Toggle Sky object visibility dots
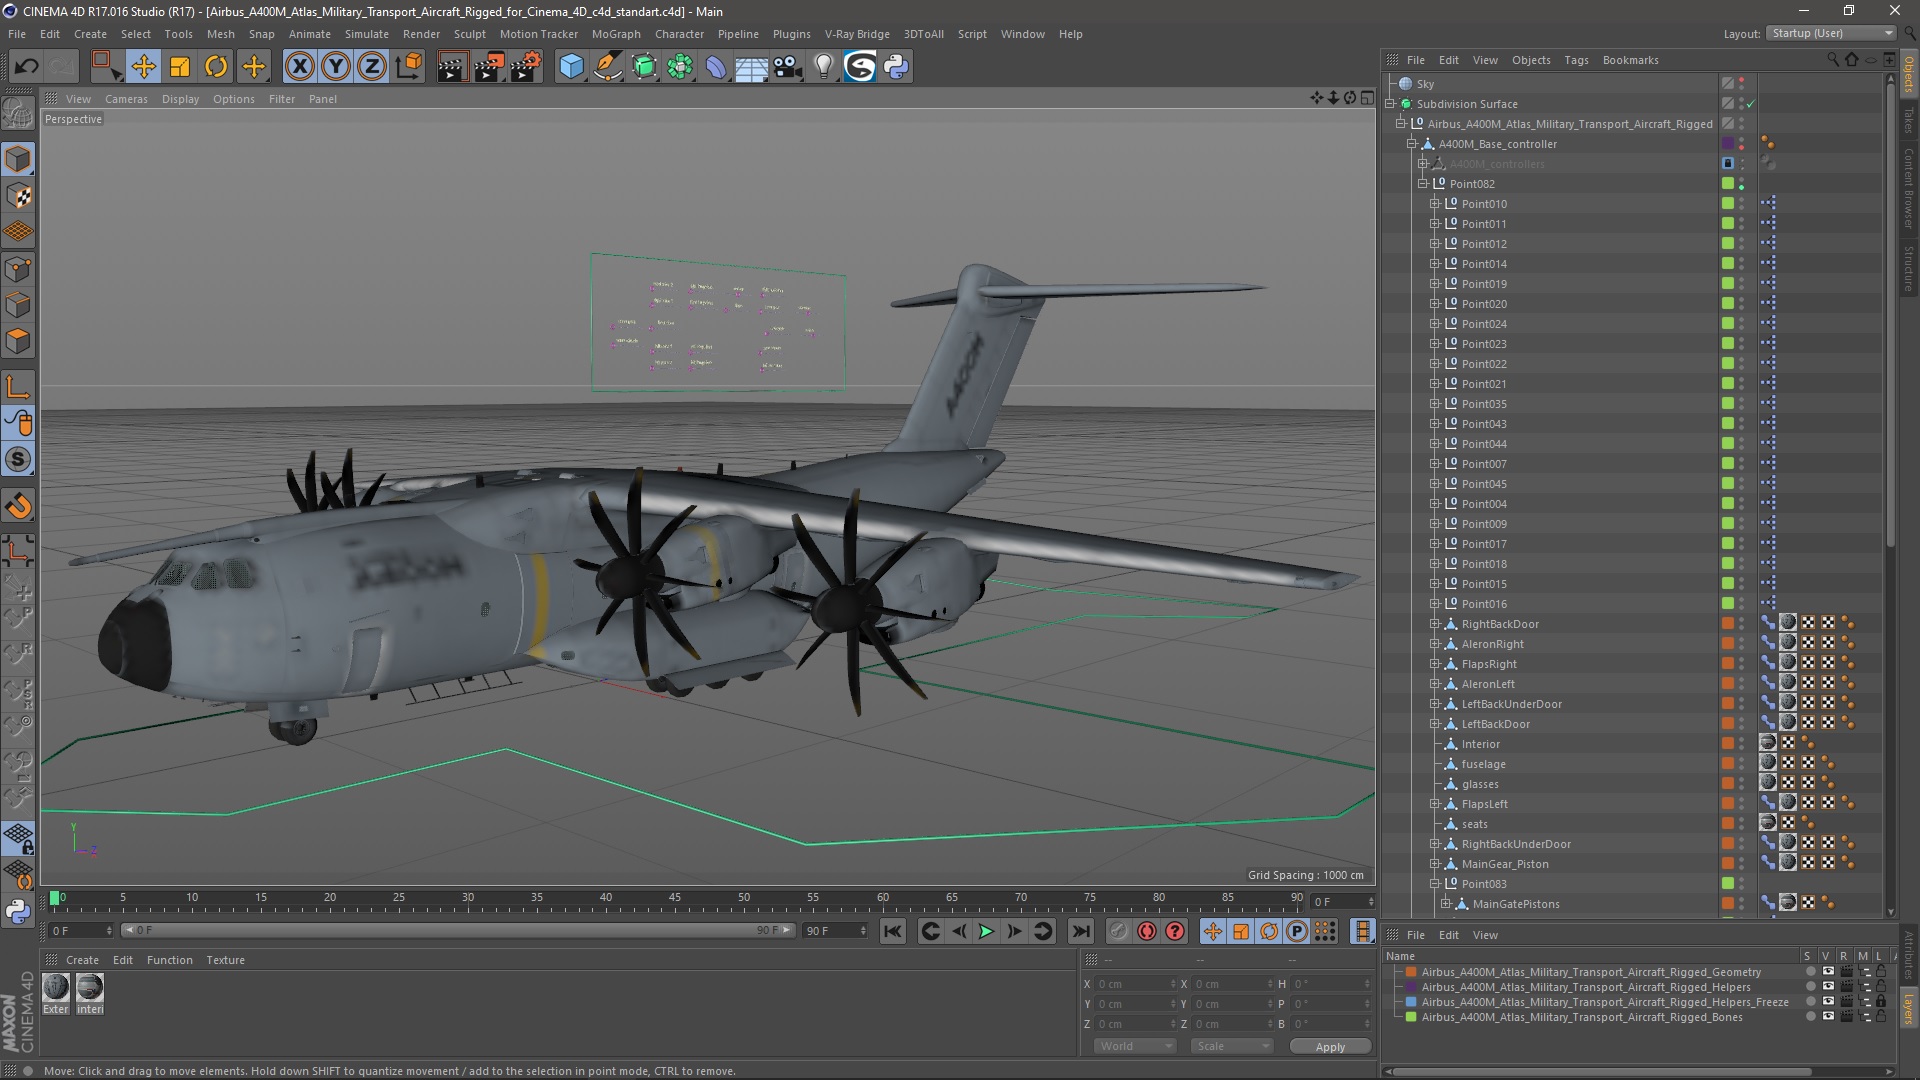The height and width of the screenshot is (1080, 1920). click(x=1741, y=84)
